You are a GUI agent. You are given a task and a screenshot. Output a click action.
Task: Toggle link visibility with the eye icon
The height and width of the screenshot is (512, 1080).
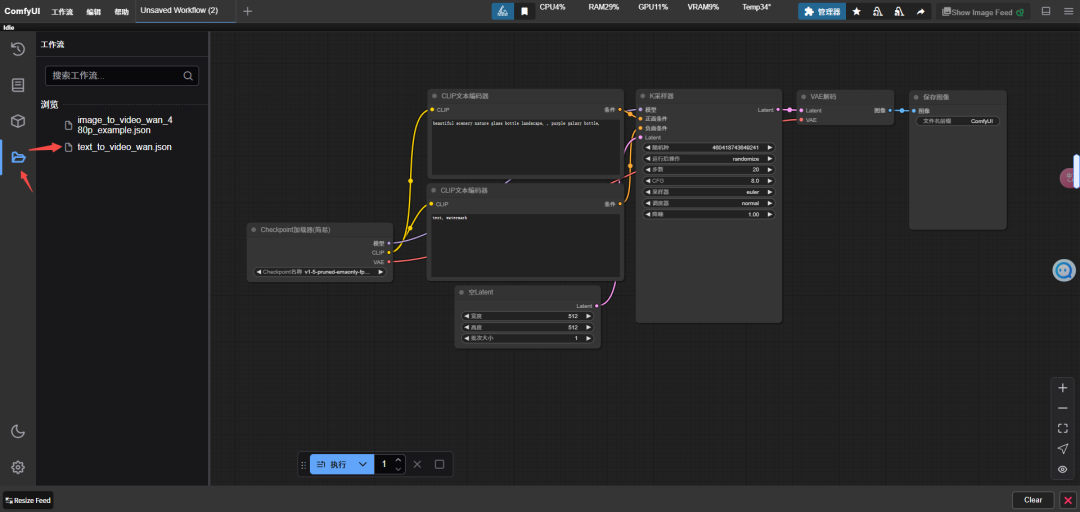[x=1062, y=469]
